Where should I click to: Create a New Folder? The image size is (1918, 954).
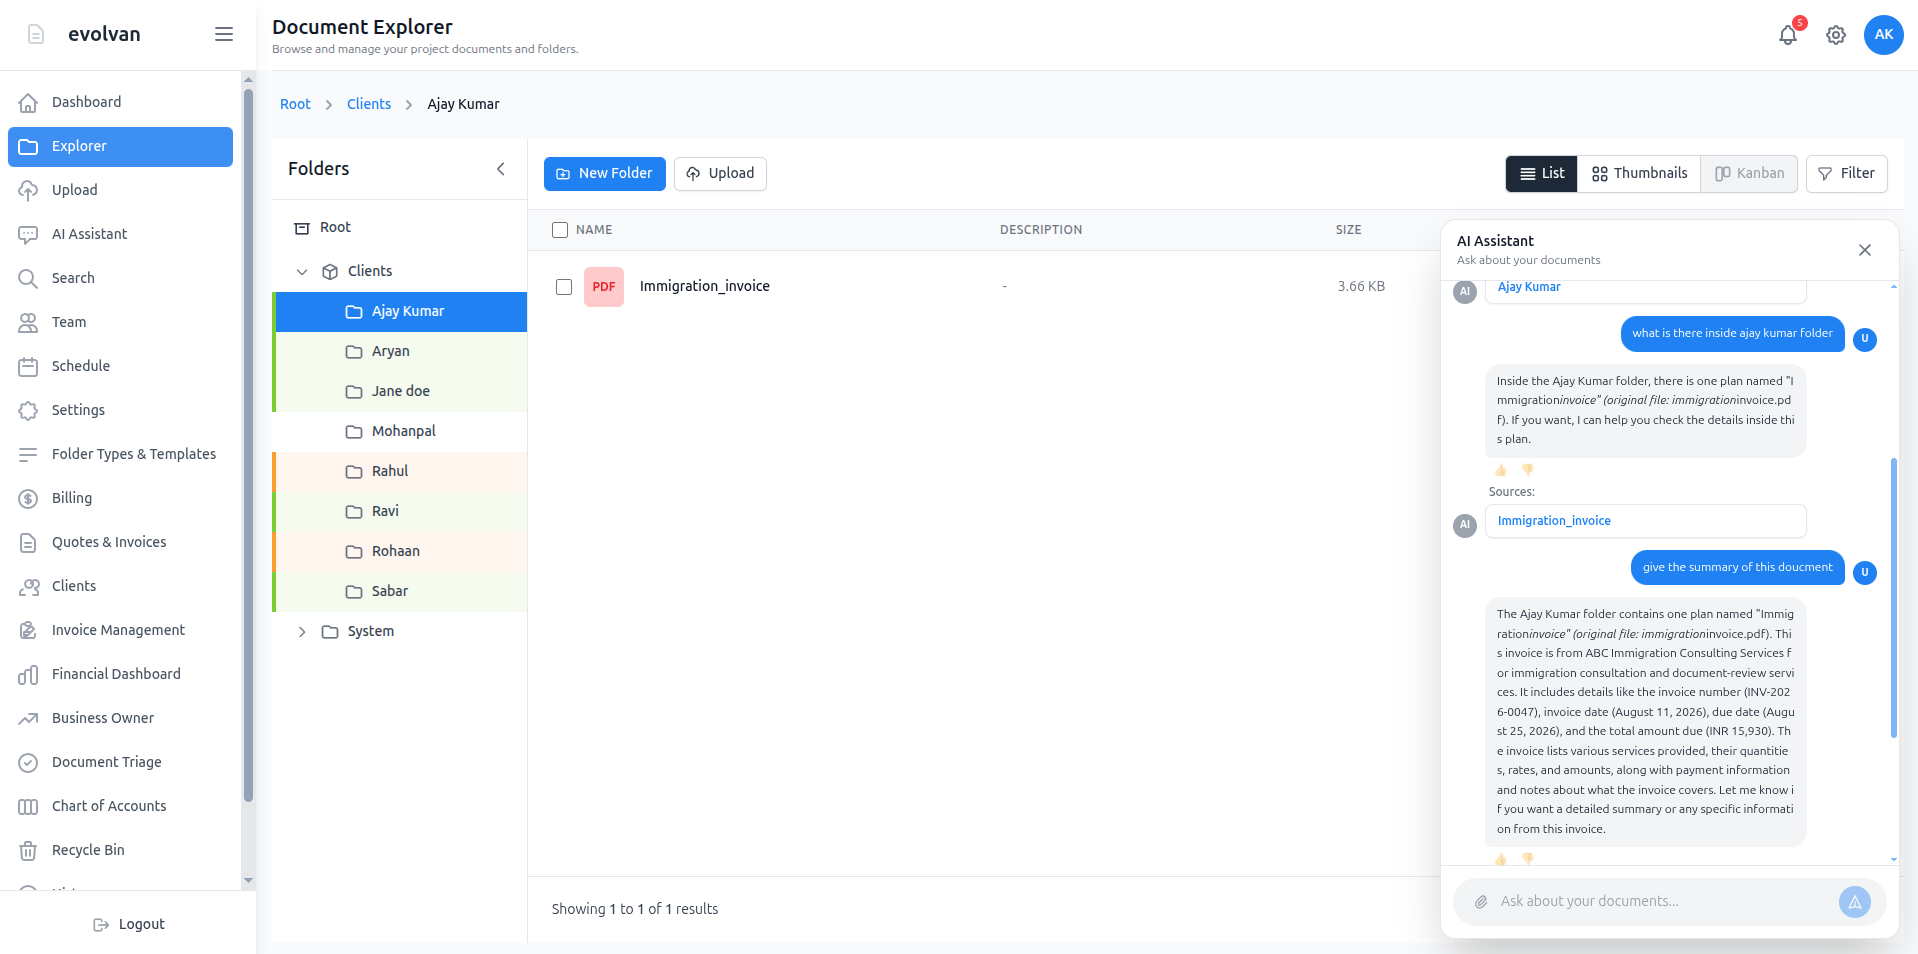(604, 174)
